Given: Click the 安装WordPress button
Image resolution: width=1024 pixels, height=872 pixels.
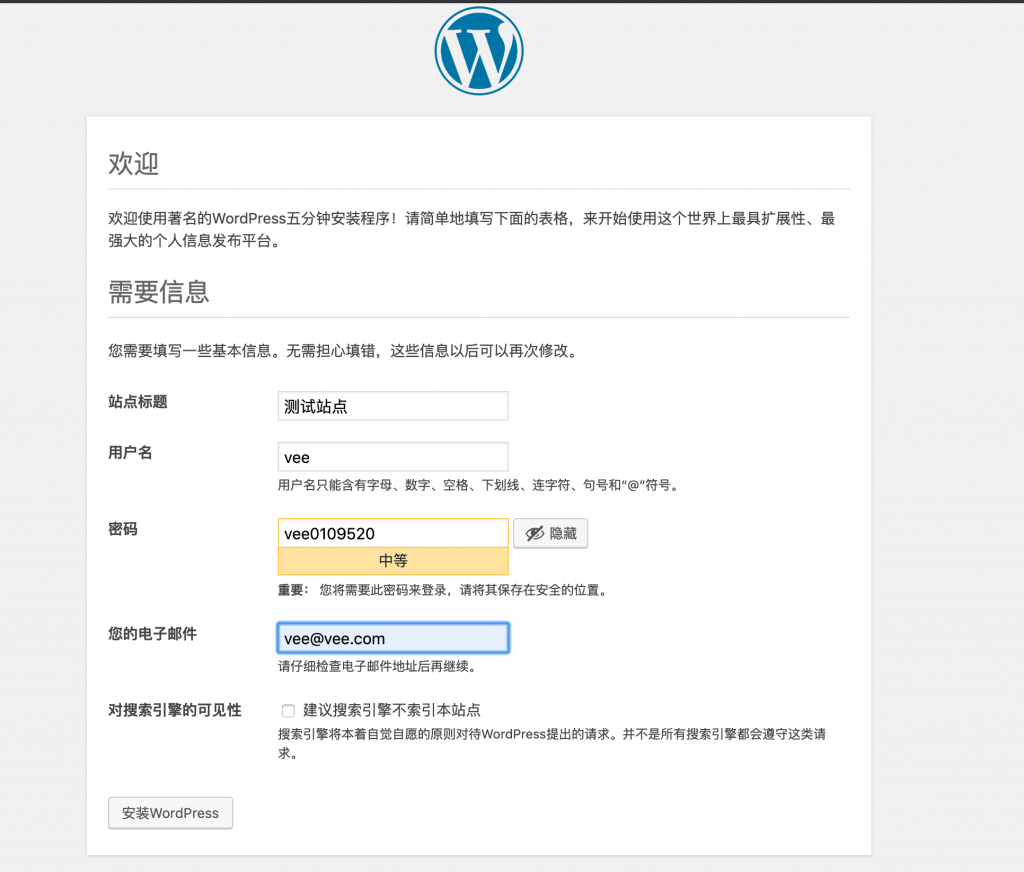Looking at the screenshot, I should click(170, 813).
